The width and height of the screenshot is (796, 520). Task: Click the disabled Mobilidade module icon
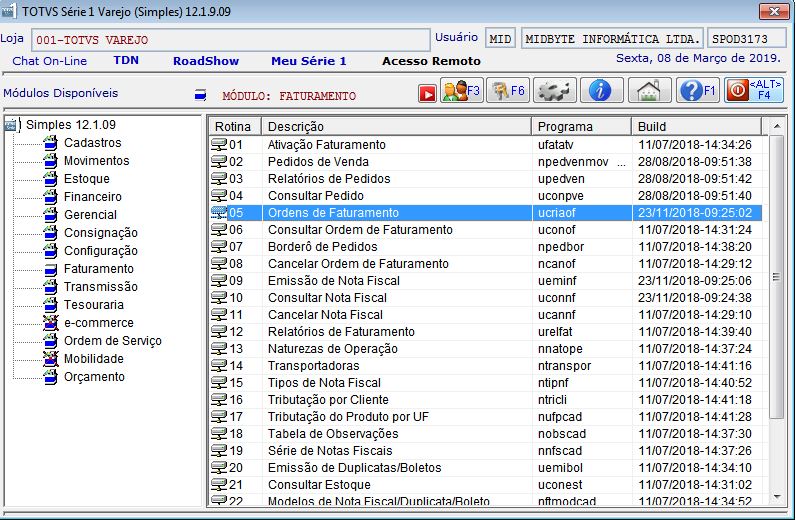(50, 359)
